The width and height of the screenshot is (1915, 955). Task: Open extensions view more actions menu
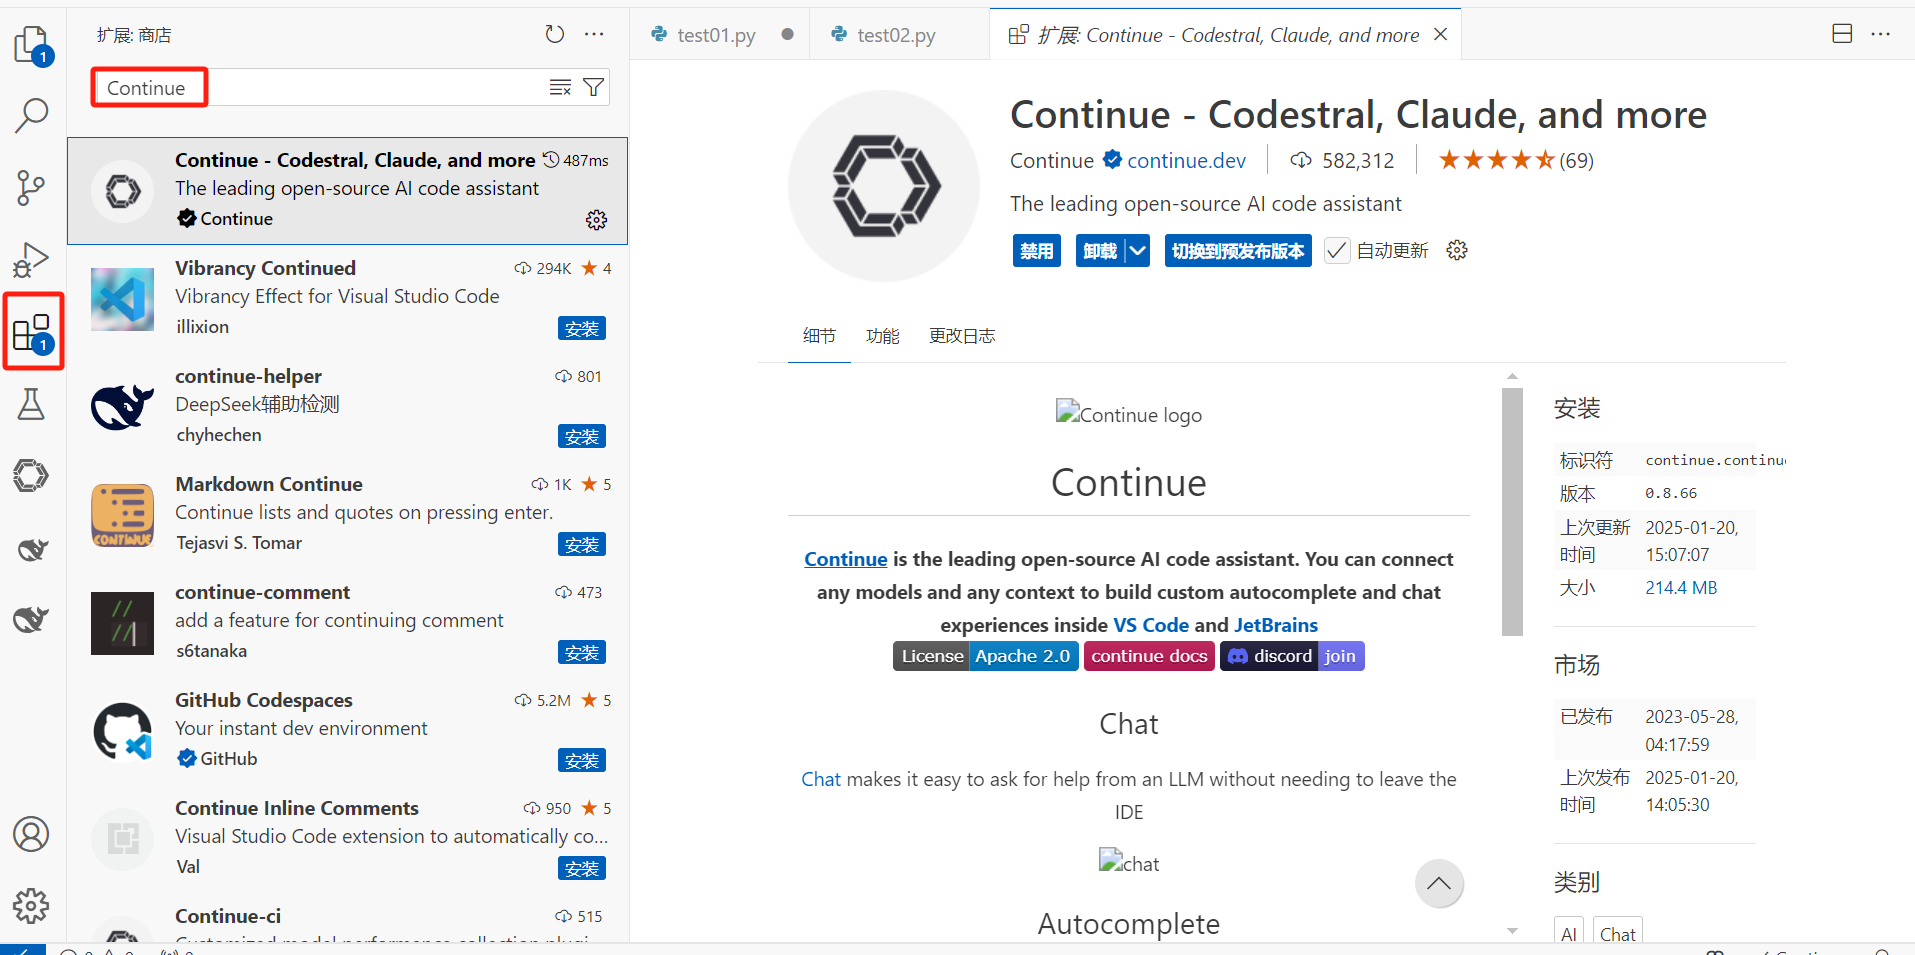[x=595, y=34]
